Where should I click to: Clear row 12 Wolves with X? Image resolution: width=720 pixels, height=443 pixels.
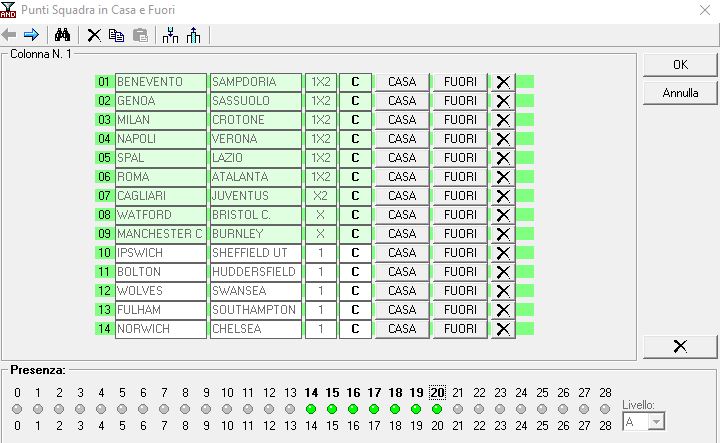coord(503,291)
